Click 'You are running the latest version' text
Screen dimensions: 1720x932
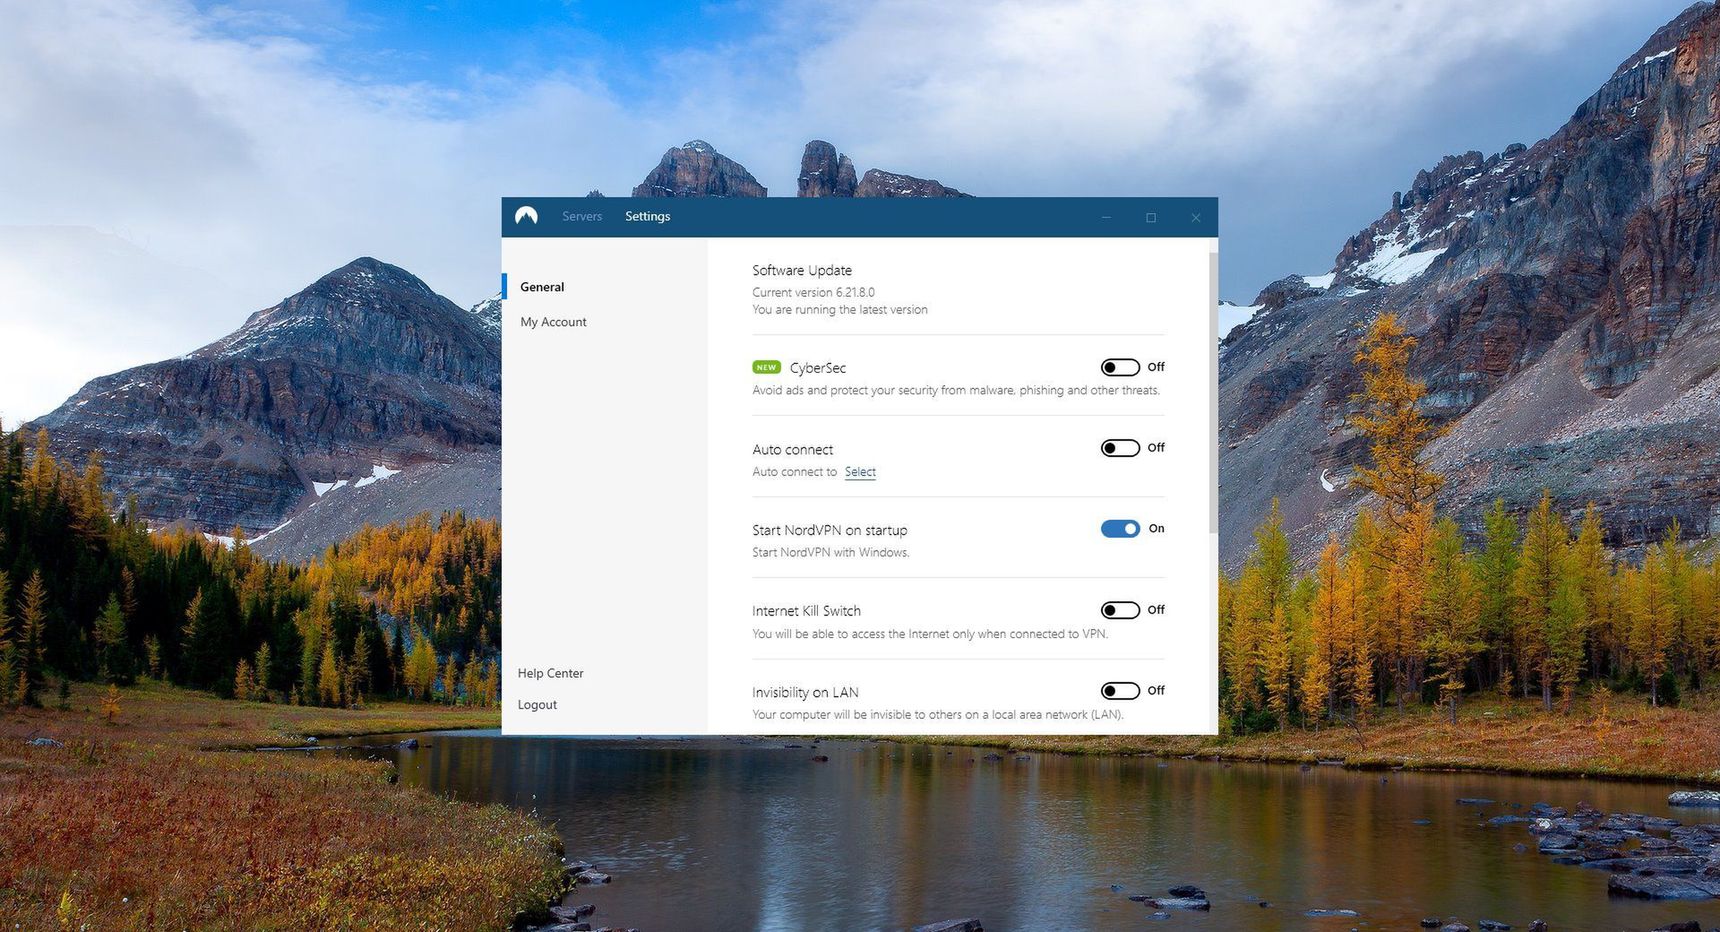click(840, 310)
